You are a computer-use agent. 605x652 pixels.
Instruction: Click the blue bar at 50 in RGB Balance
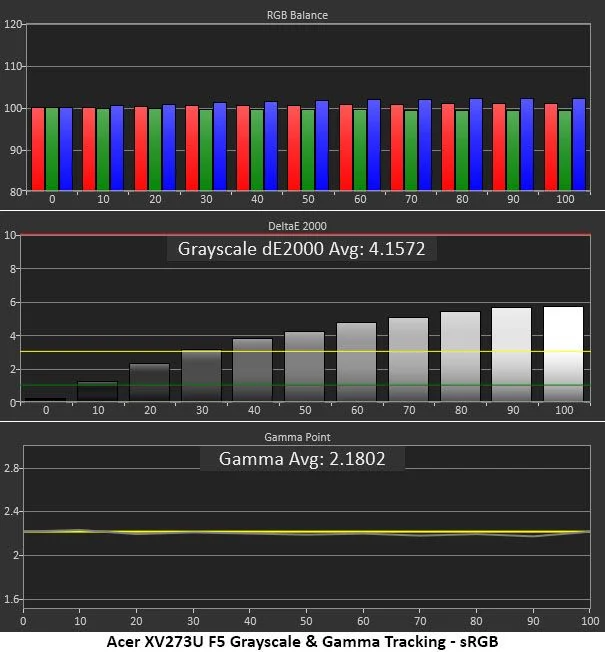pos(322,145)
